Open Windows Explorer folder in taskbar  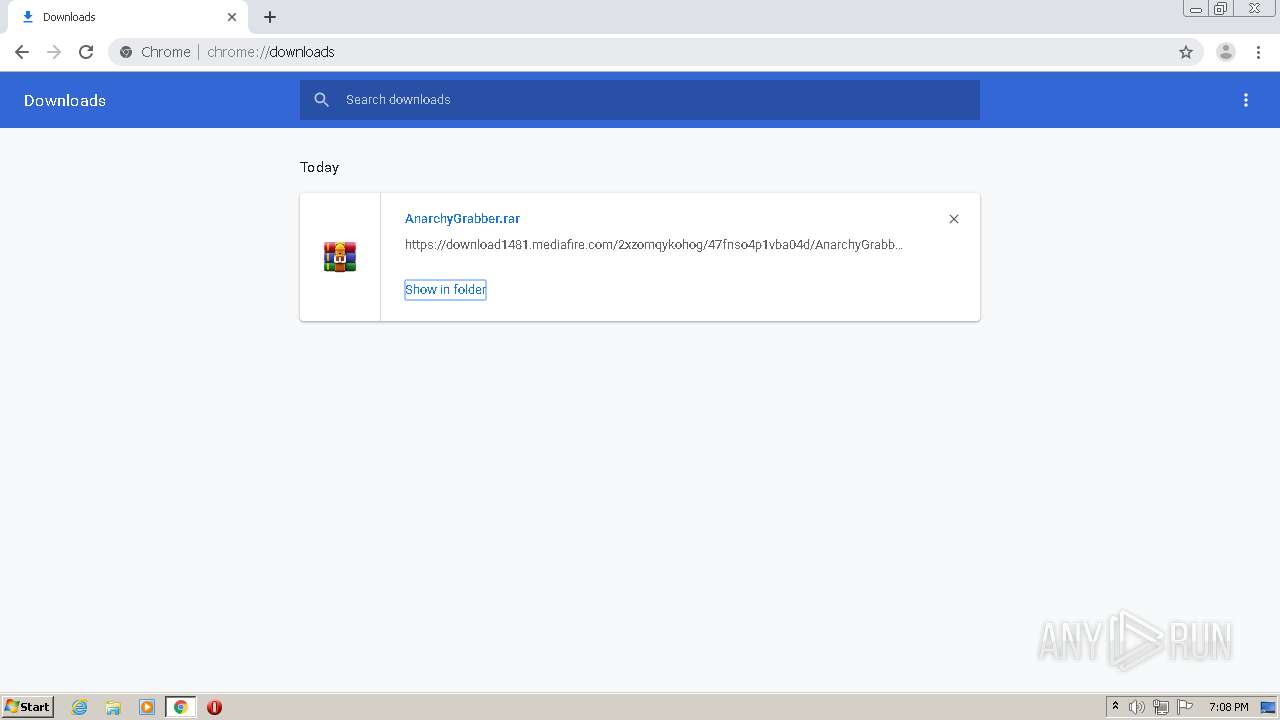pos(113,707)
